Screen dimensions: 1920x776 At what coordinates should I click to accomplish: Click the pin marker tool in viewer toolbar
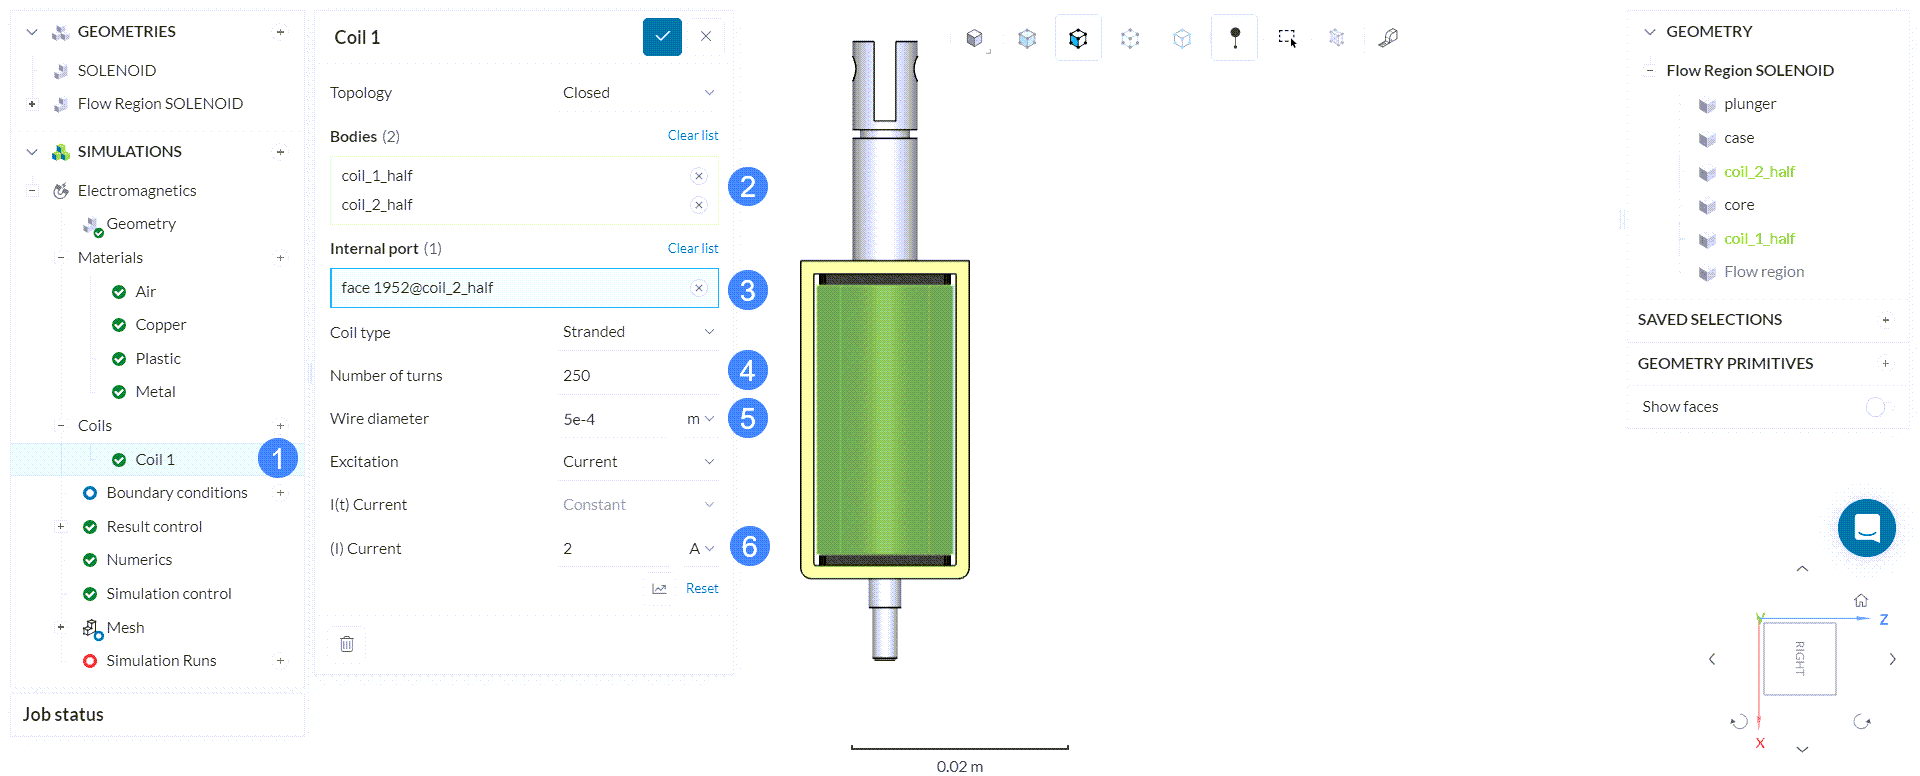point(1235,38)
